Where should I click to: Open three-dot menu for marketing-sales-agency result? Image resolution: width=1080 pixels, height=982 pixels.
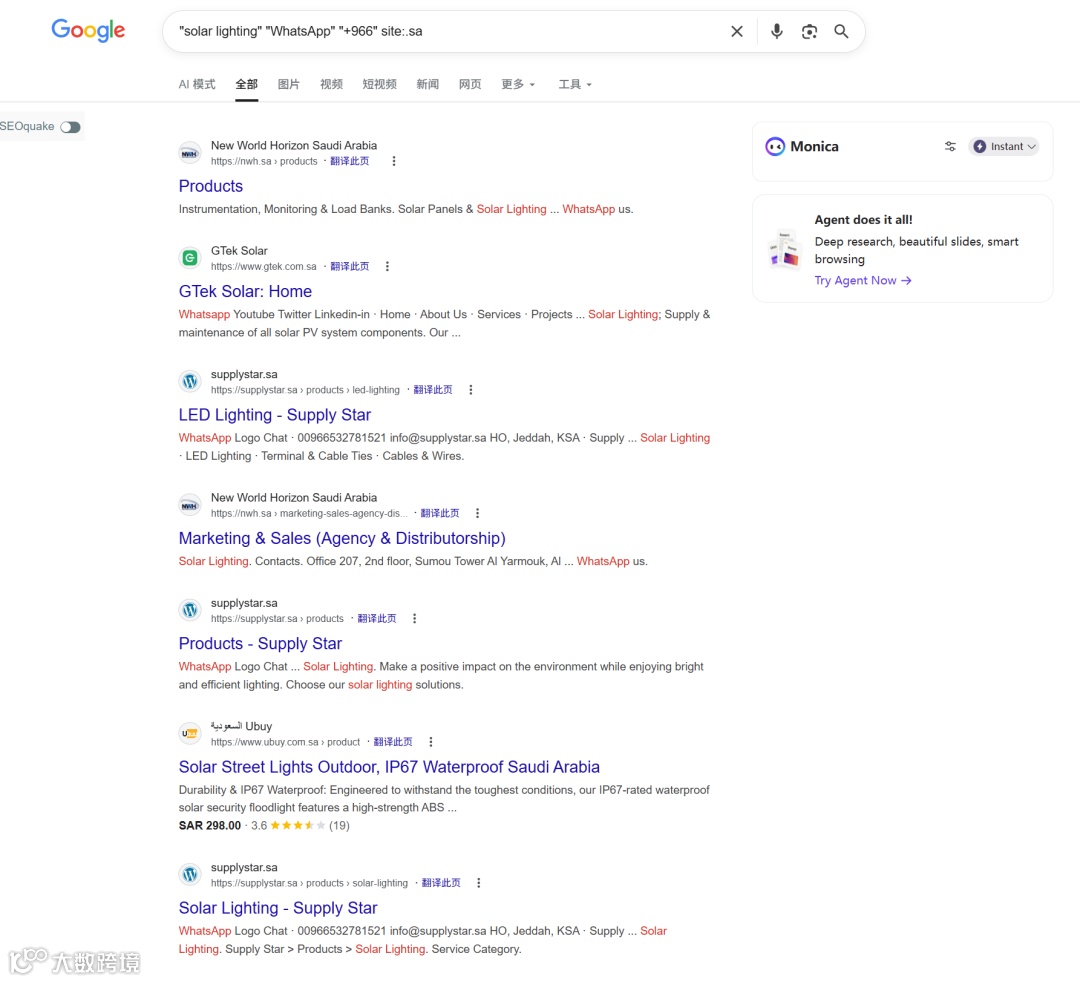(x=477, y=513)
